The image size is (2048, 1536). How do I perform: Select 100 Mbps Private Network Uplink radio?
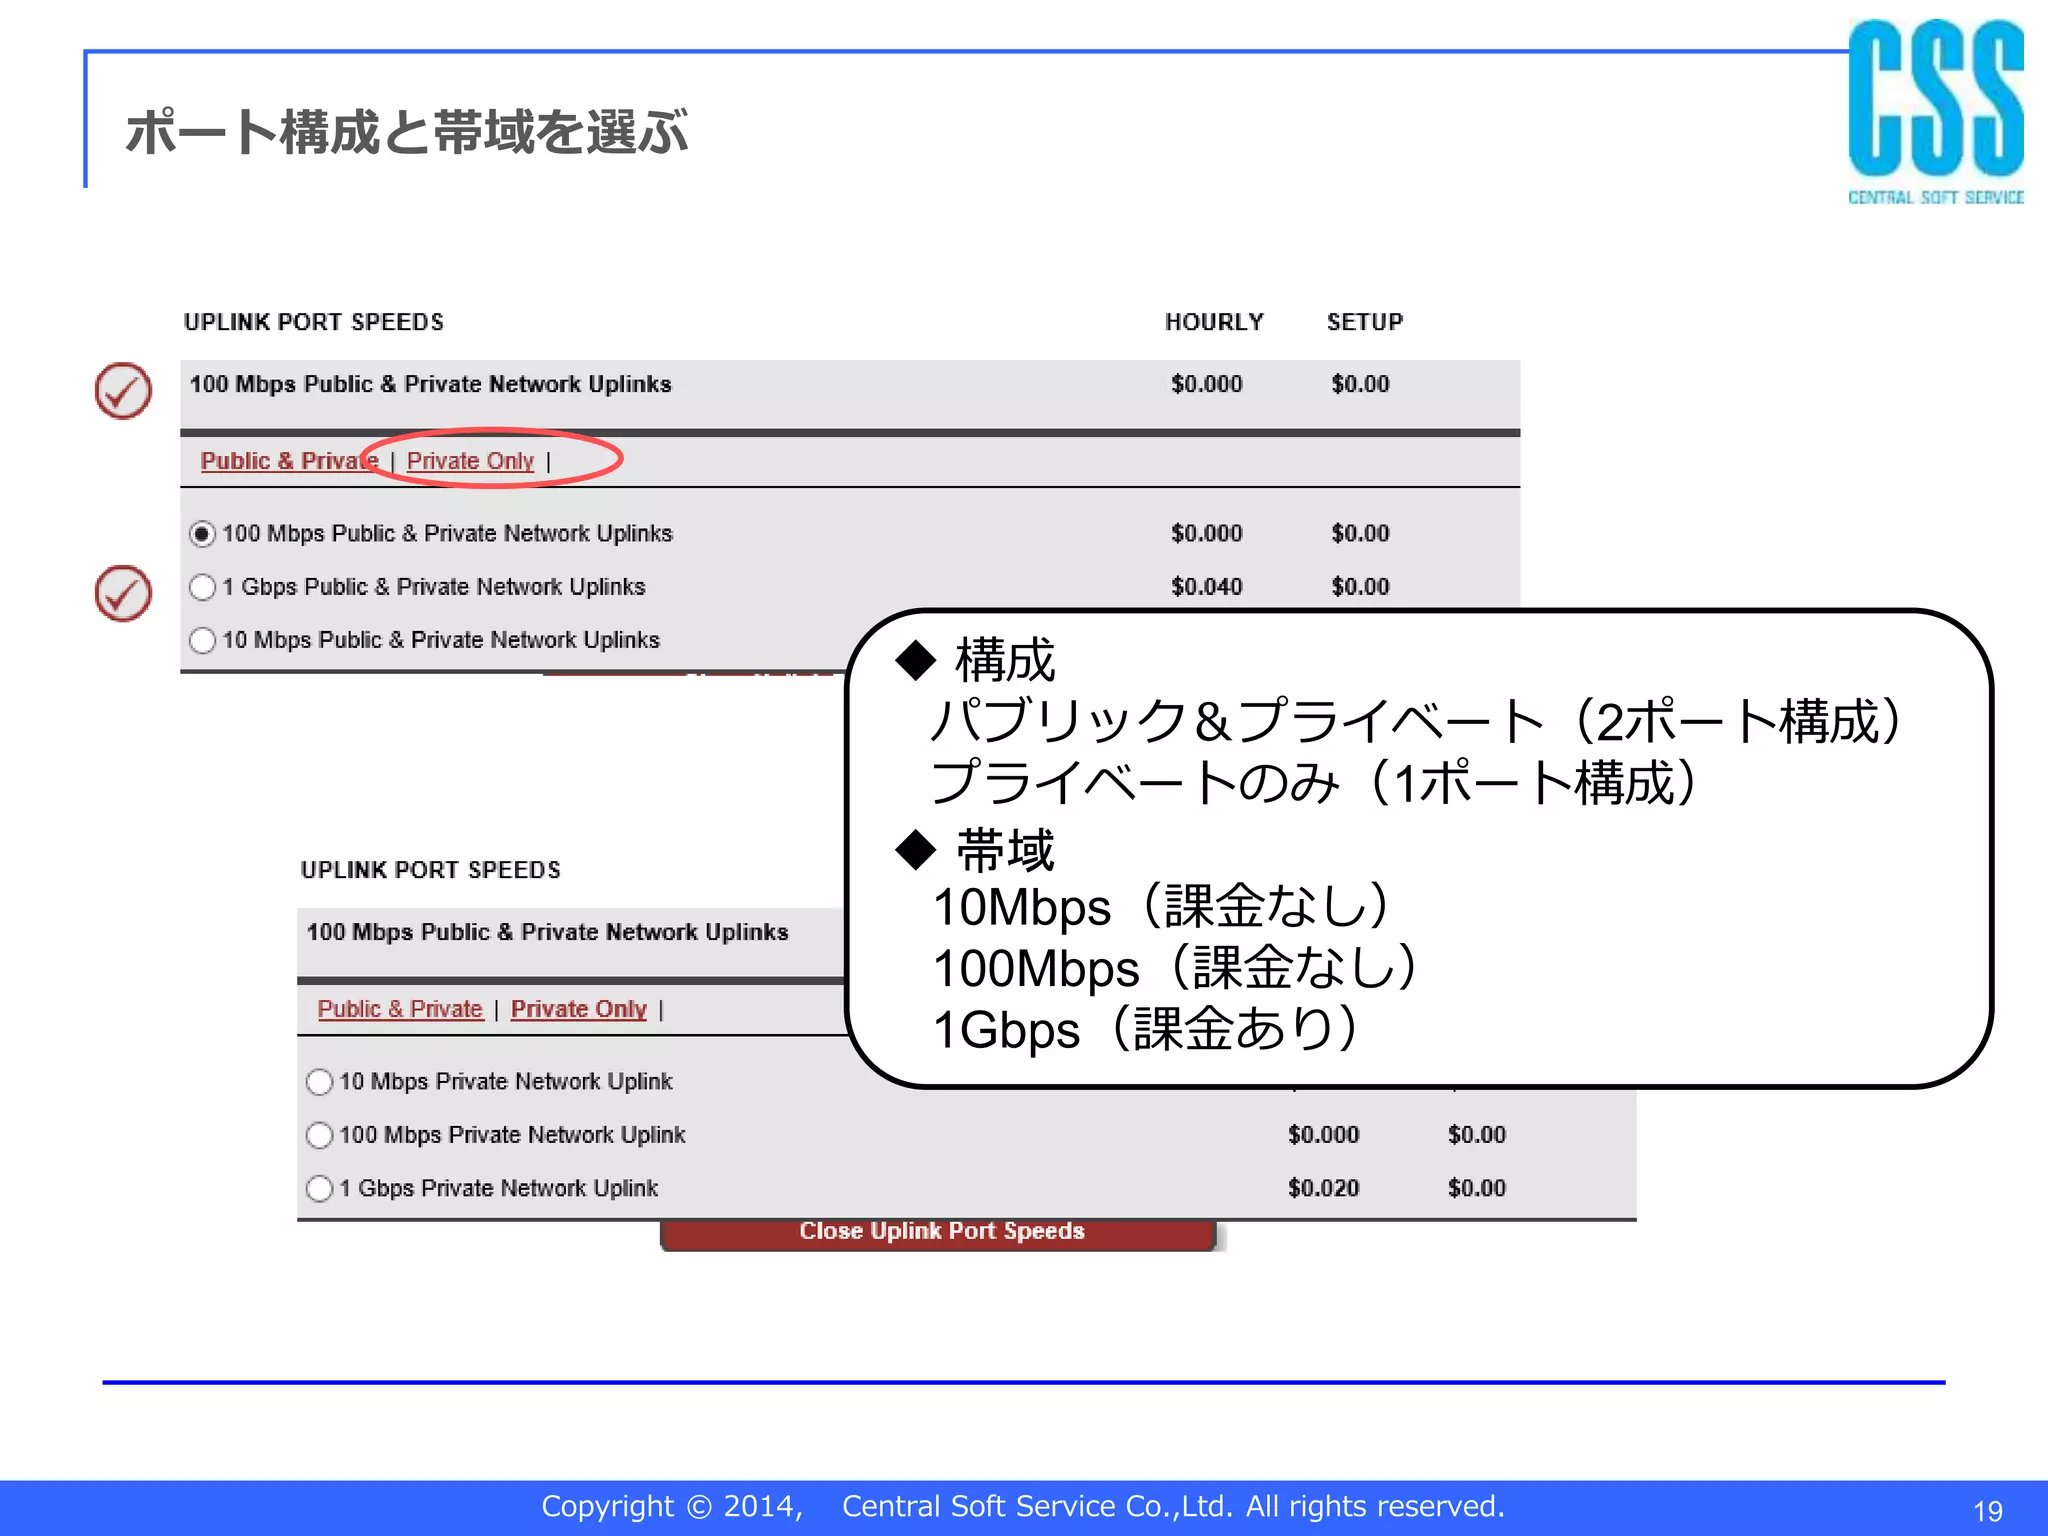[319, 1135]
